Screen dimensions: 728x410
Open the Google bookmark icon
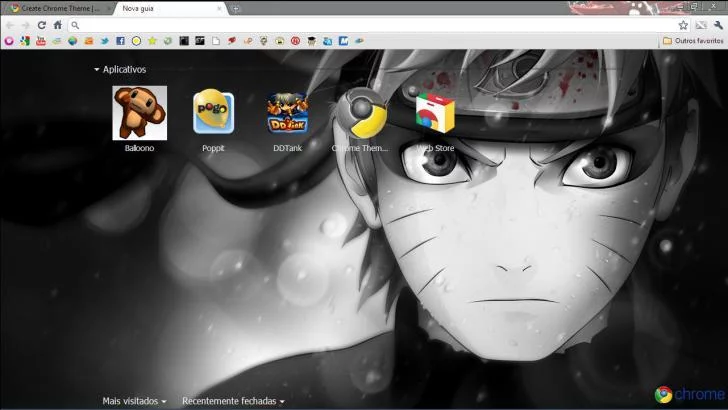(x=25, y=41)
